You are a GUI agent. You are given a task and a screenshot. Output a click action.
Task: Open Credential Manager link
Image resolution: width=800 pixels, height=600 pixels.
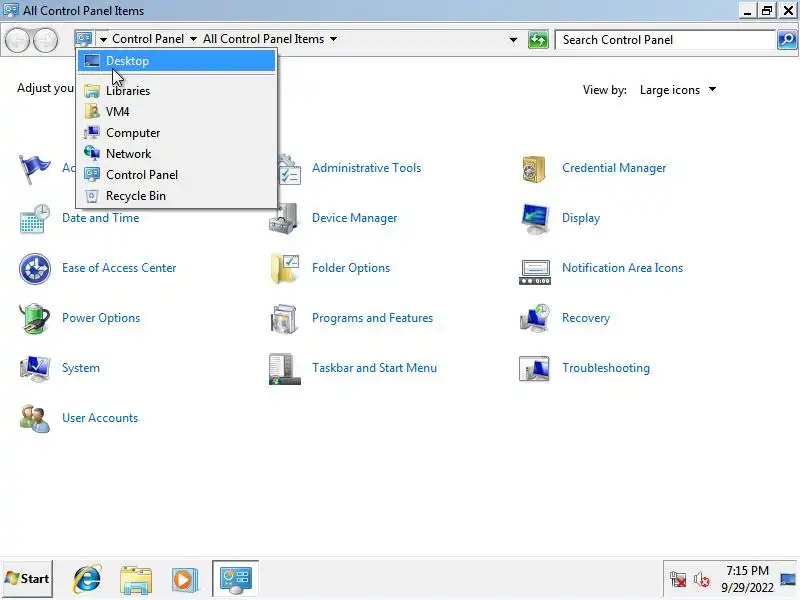pyautogui.click(x=614, y=168)
